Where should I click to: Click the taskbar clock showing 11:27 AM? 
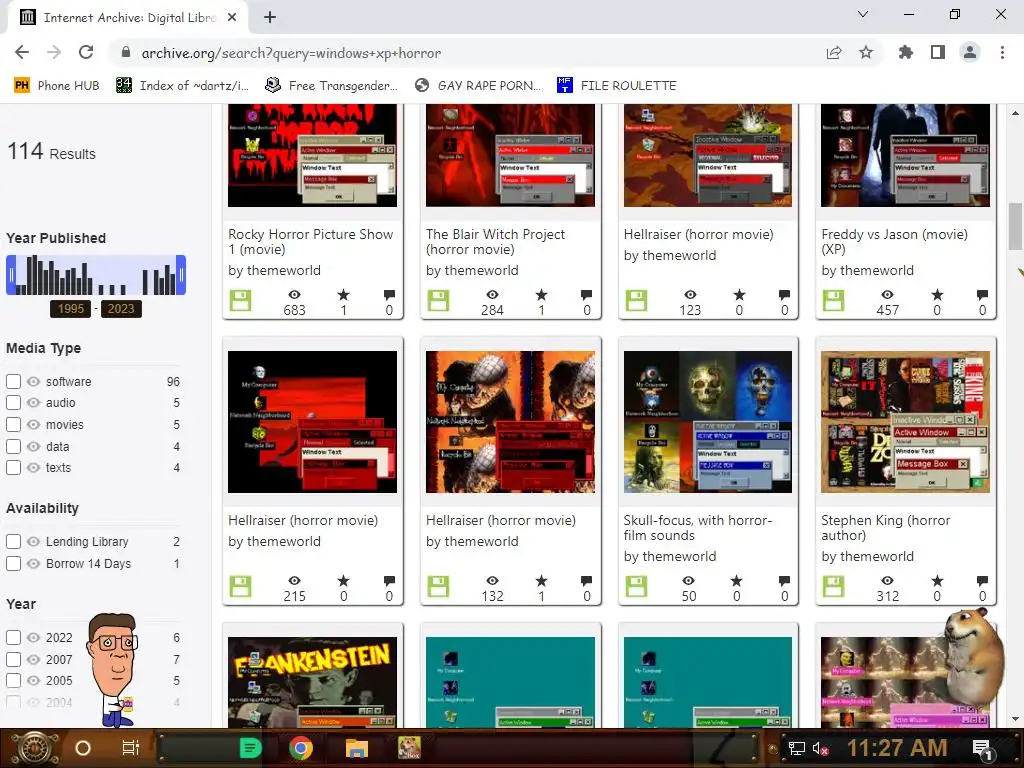click(897, 748)
